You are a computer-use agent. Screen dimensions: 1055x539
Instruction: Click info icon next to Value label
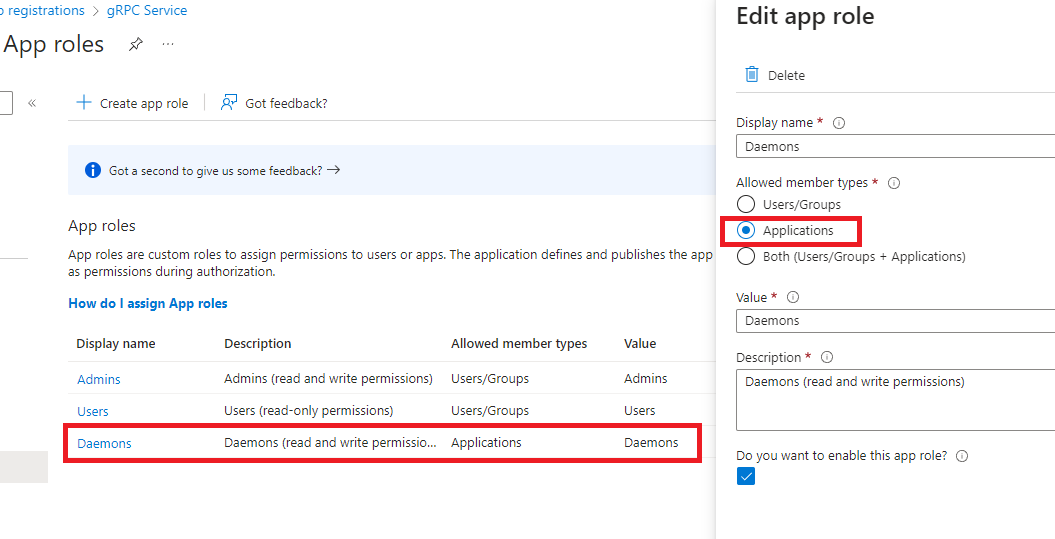(x=793, y=297)
